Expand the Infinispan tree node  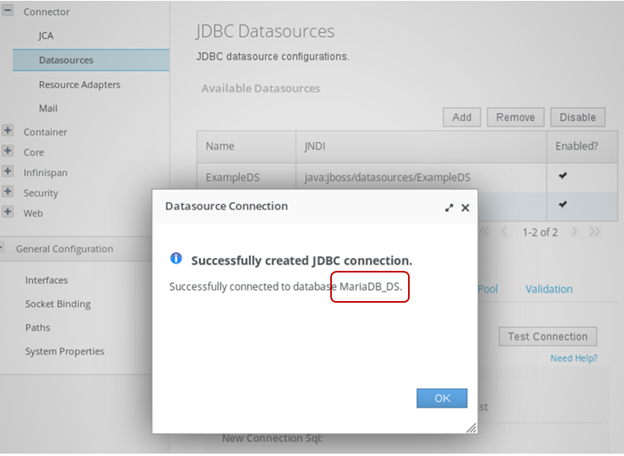(8, 172)
